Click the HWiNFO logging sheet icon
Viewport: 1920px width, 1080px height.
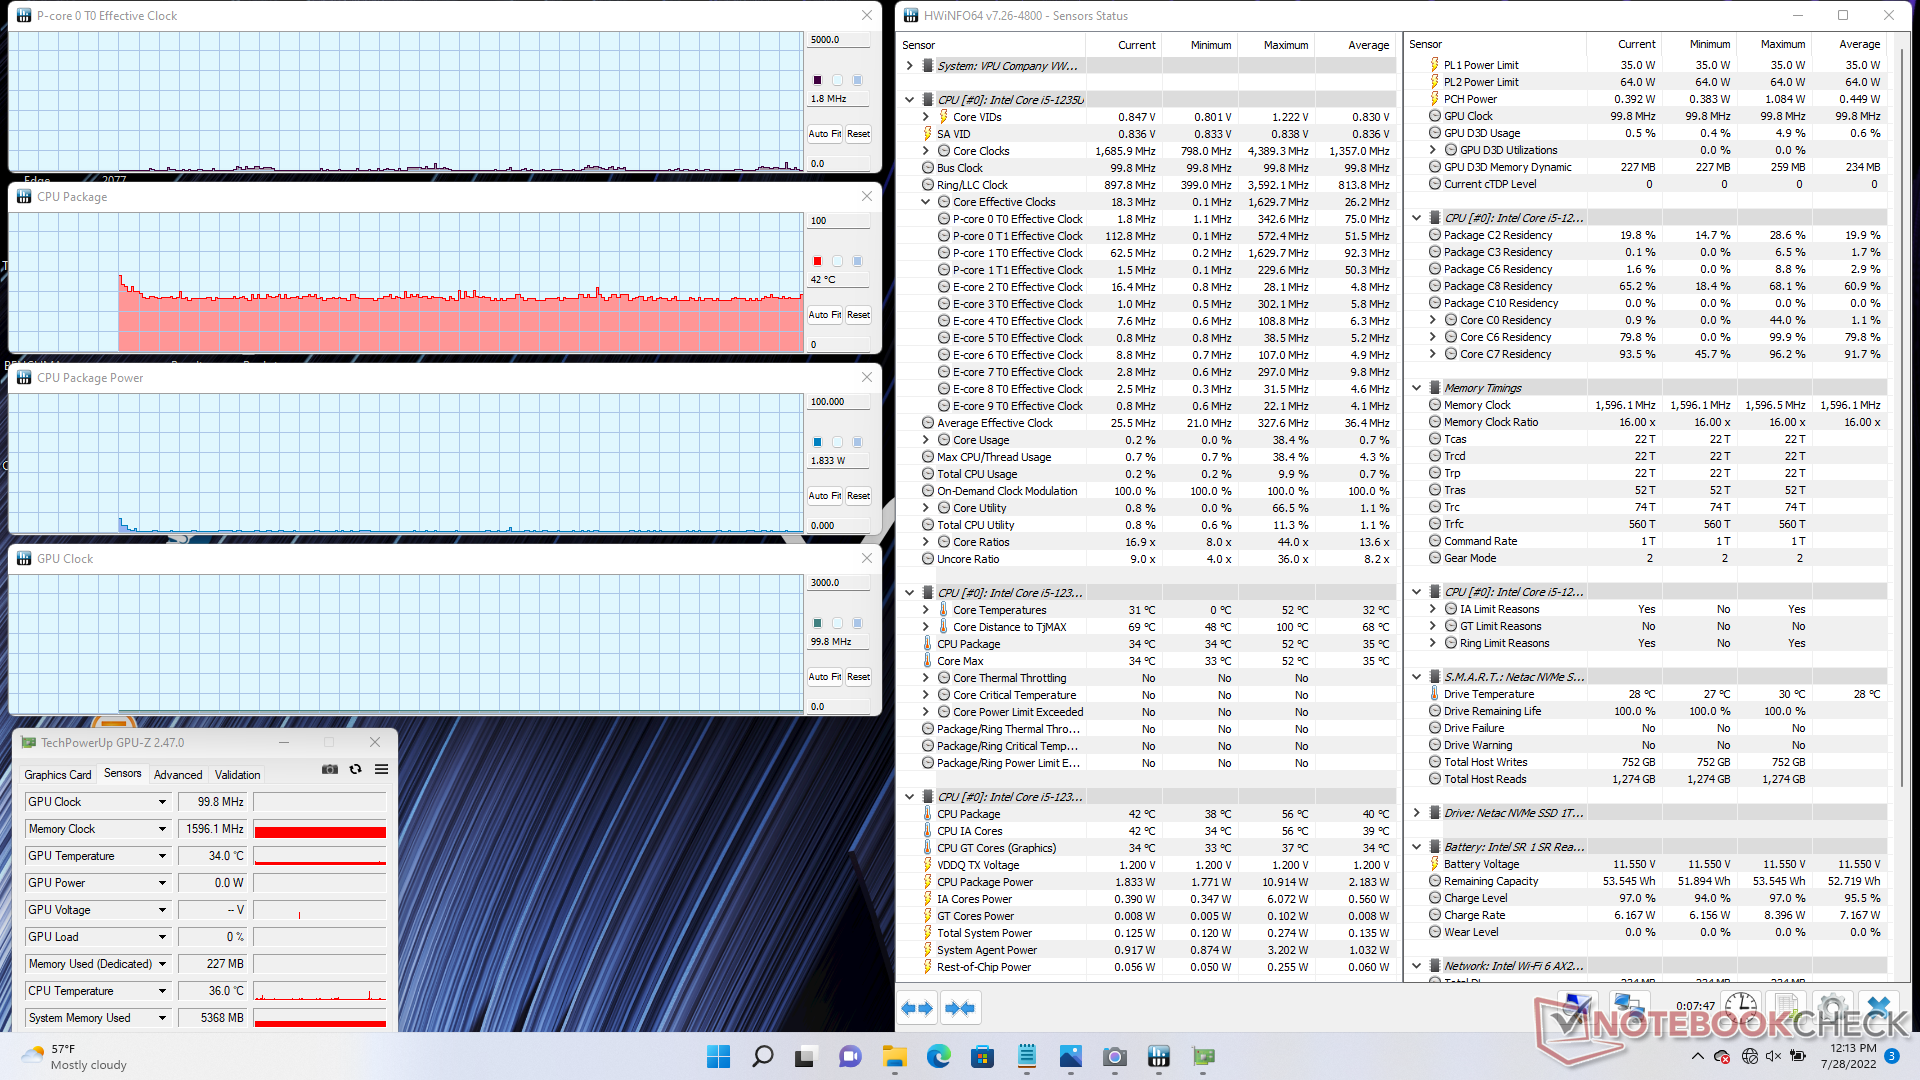1786,1006
